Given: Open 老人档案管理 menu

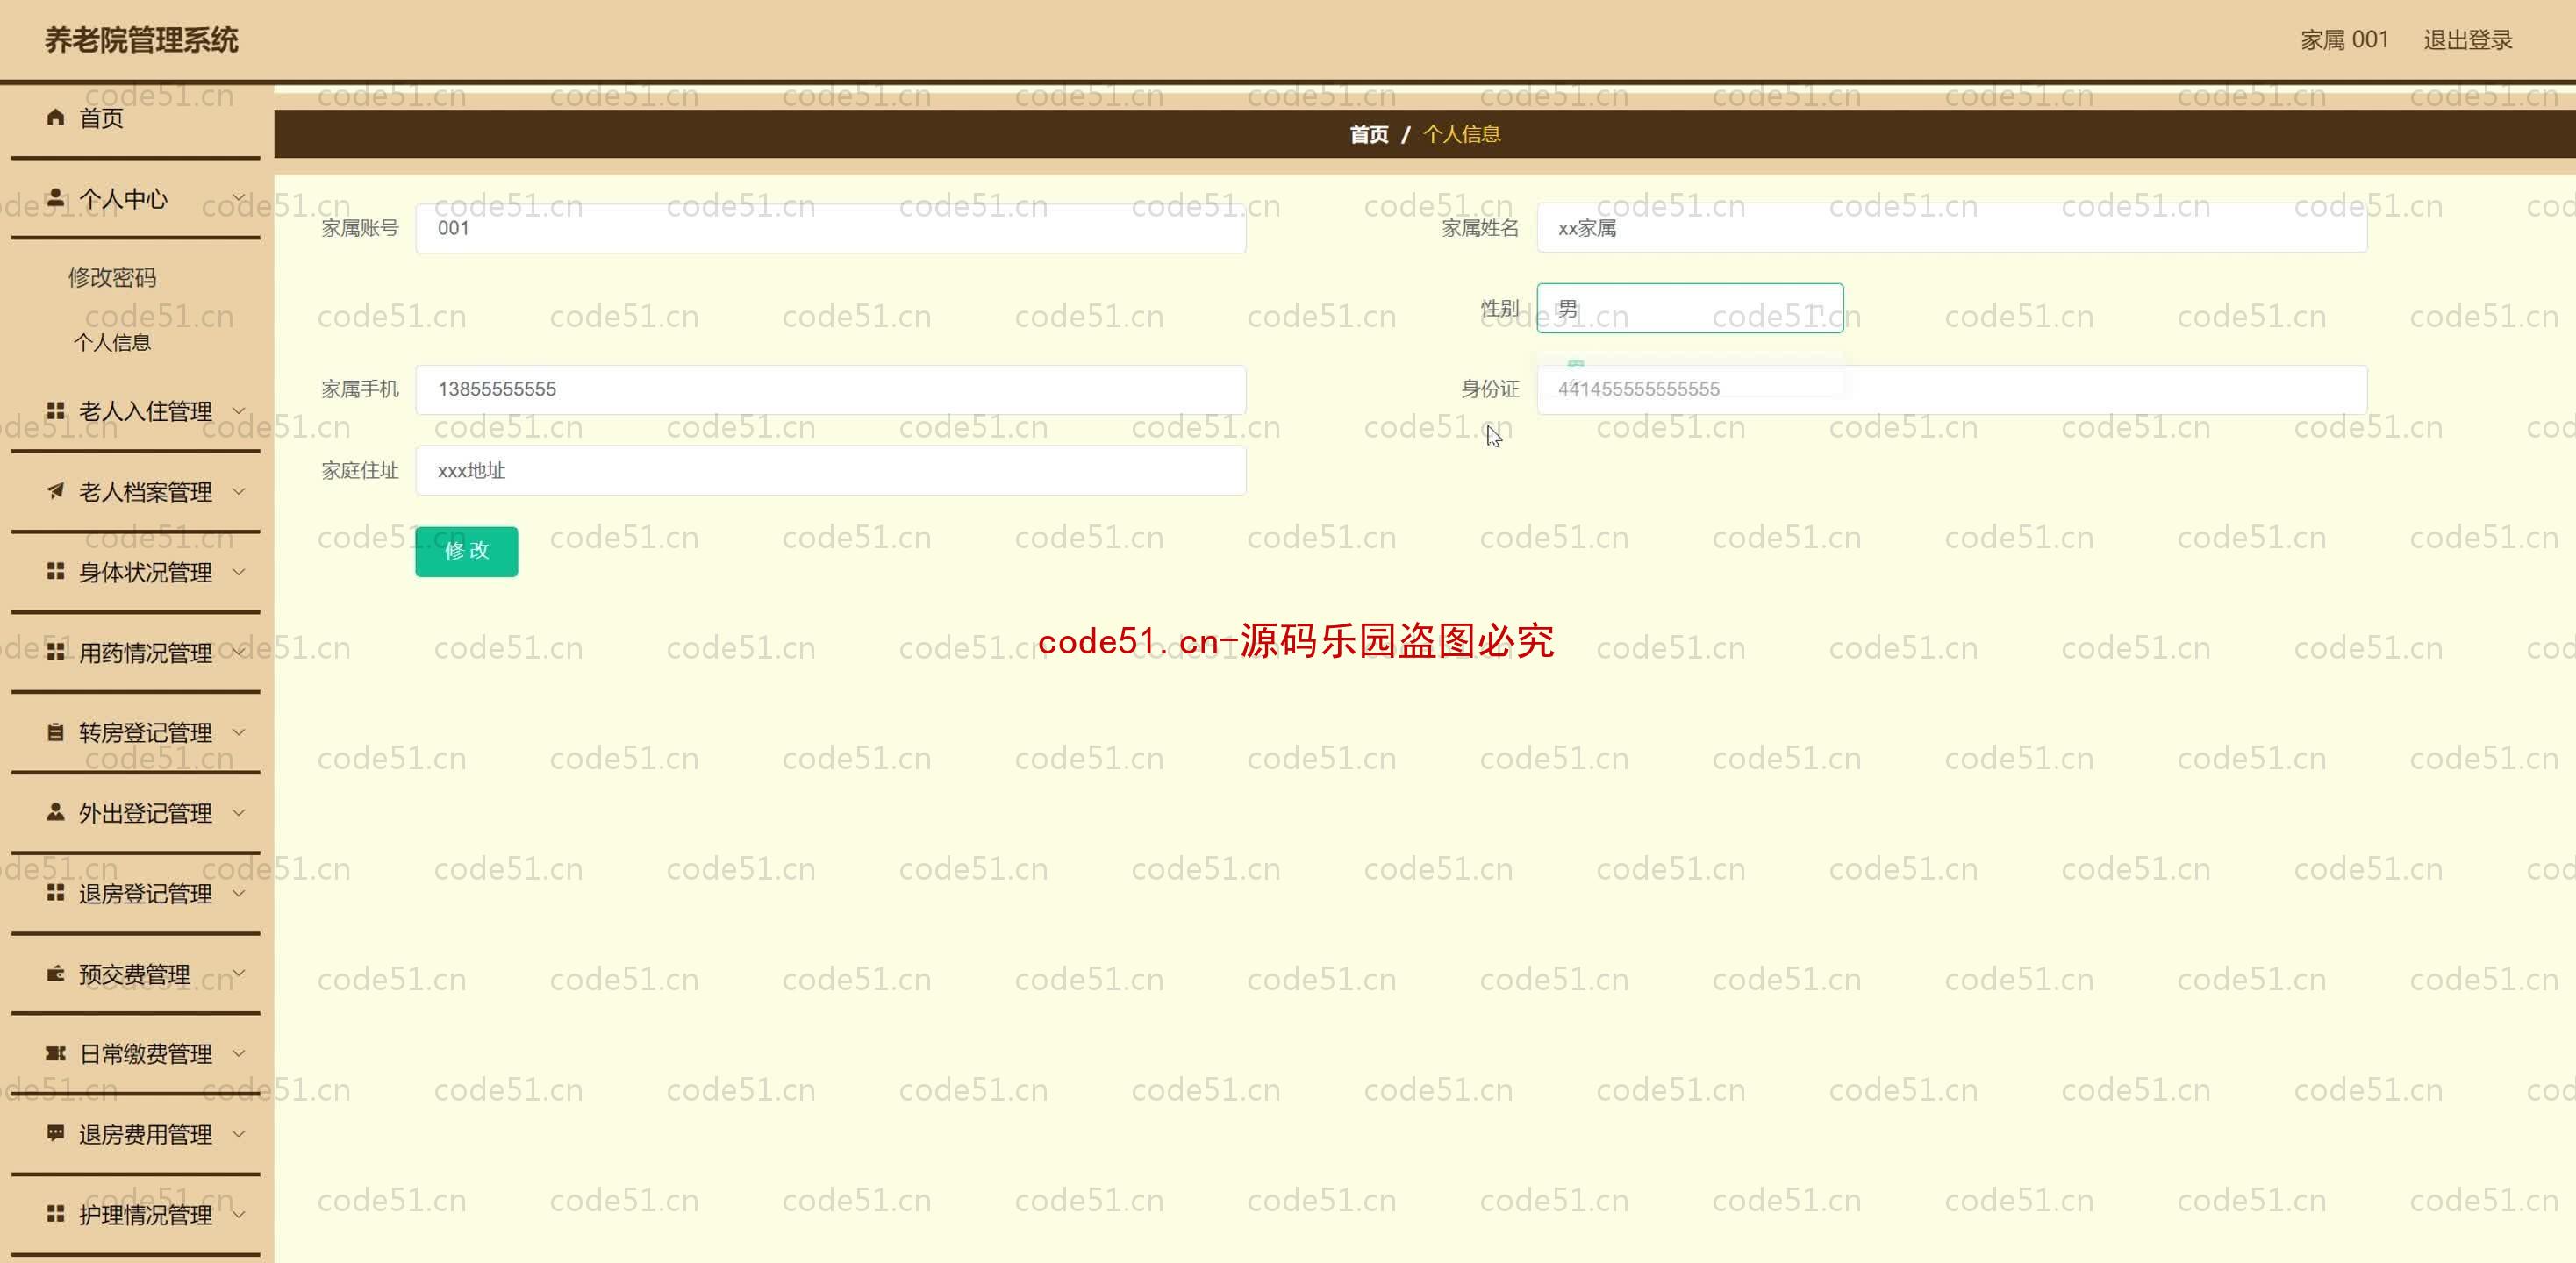Looking at the screenshot, I should coord(135,491).
